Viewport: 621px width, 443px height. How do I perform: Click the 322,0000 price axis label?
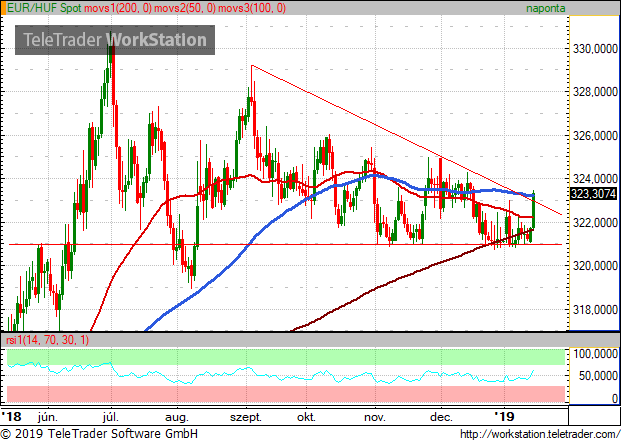click(x=595, y=222)
